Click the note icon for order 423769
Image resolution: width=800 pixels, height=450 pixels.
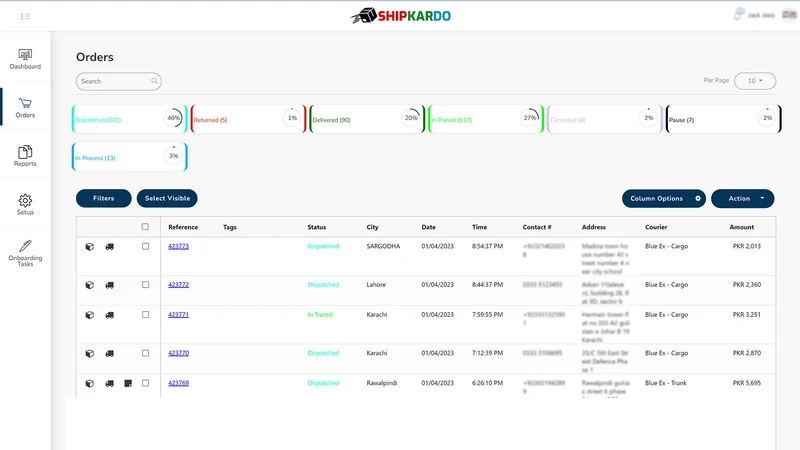[x=128, y=383]
